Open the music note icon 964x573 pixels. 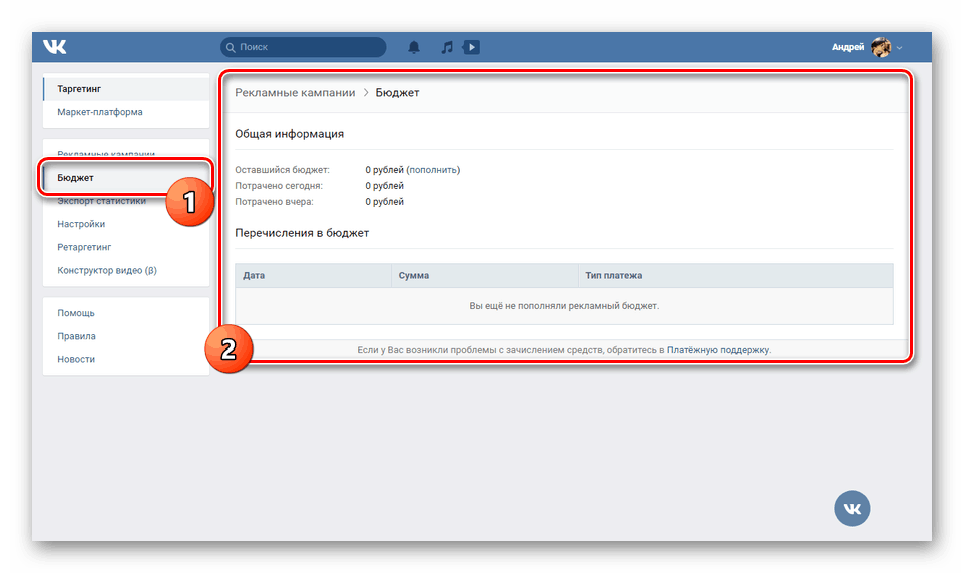click(x=447, y=47)
